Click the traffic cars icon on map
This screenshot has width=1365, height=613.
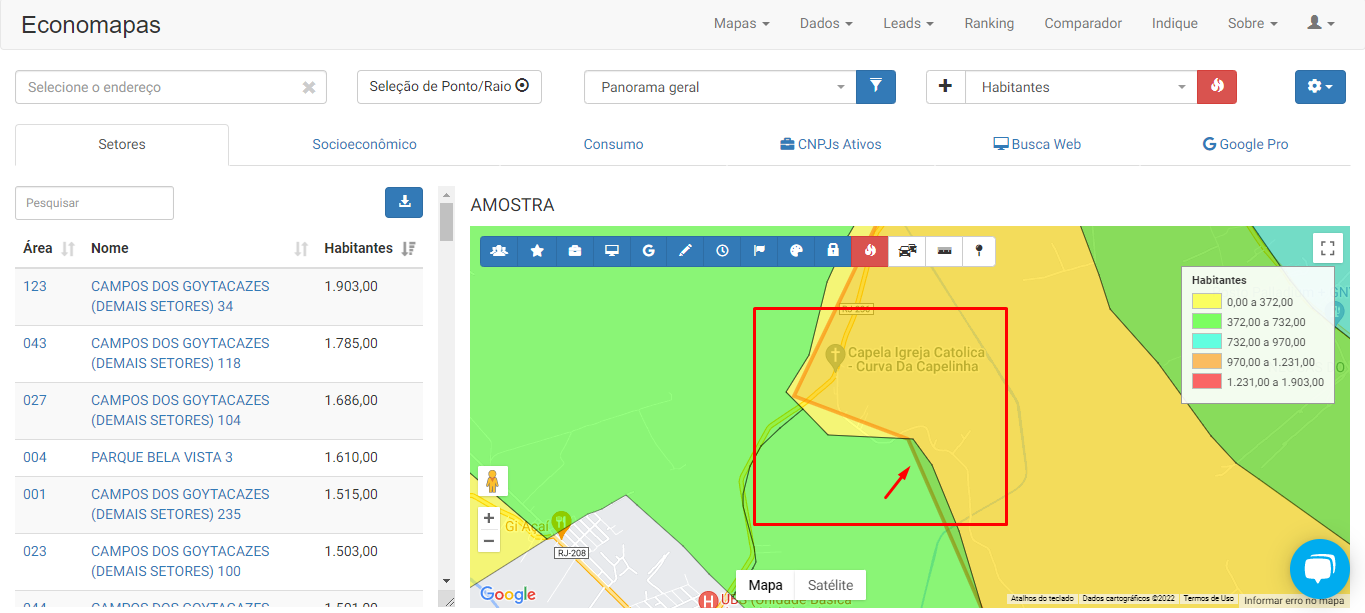(907, 251)
